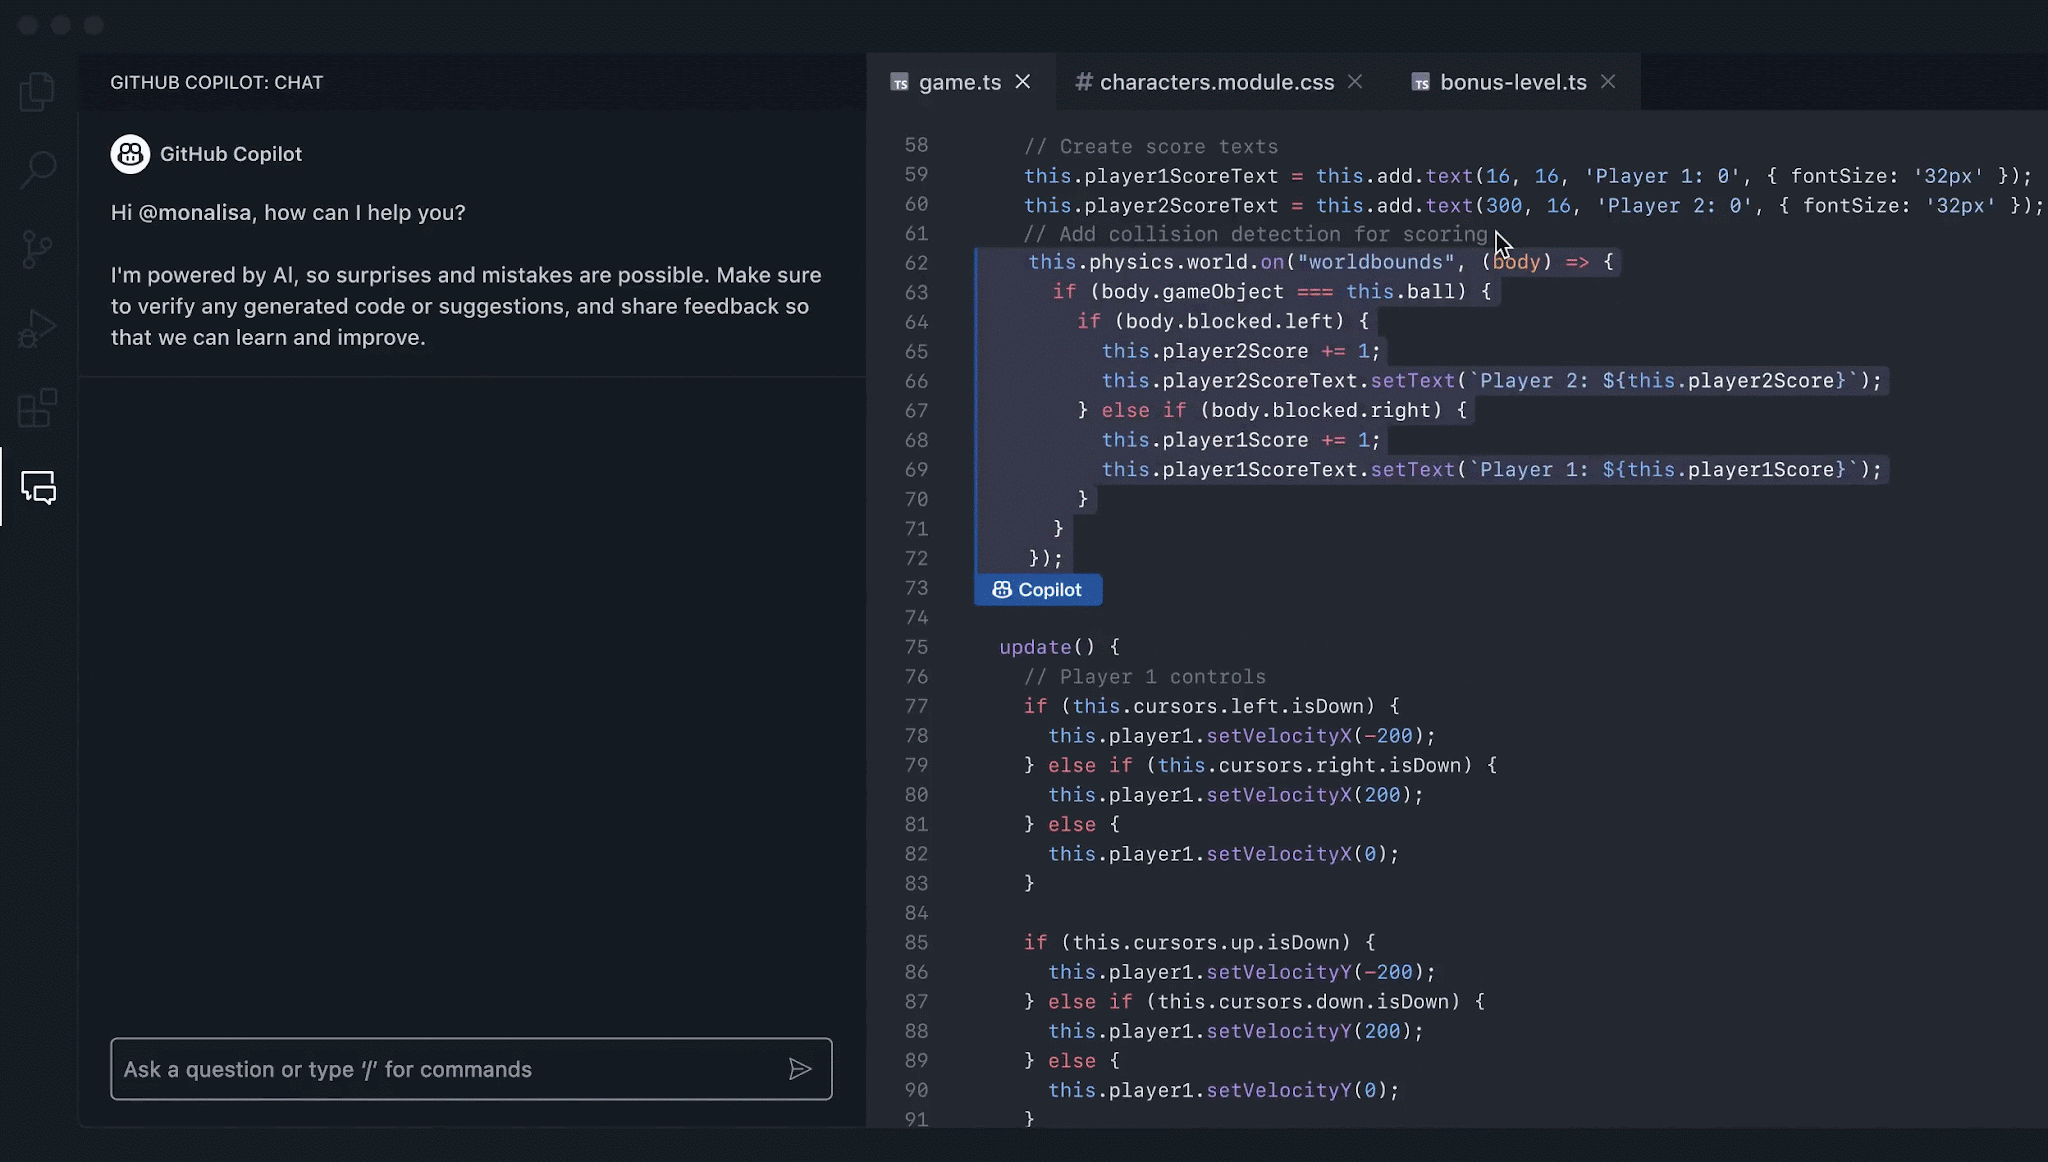This screenshot has height=1162, width=2048.
Task: Click the greeting 'Hi @monalisa, how can I help you?'
Action: coord(288,213)
